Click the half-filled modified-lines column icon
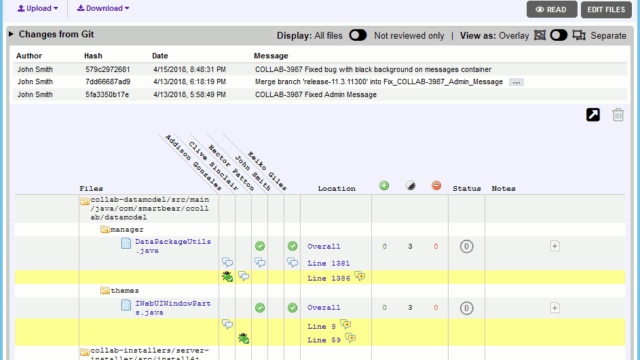 click(x=410, y=186)
